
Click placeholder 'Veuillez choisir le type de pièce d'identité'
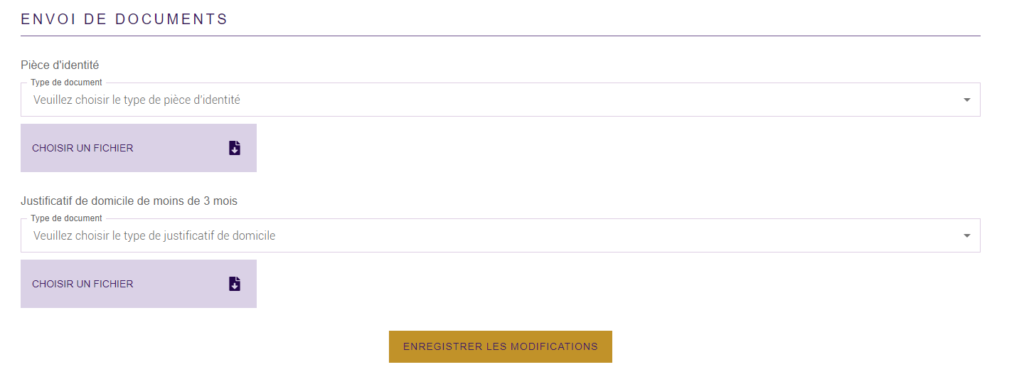click(x=136, y=100)
